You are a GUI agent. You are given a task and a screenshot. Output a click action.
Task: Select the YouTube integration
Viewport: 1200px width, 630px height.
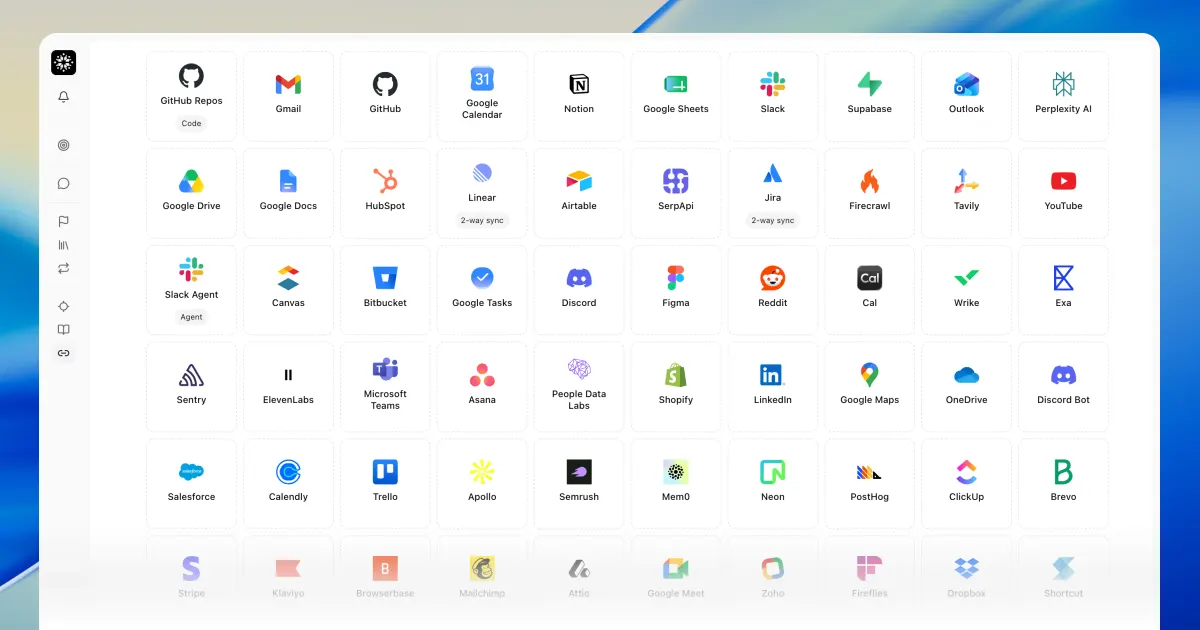tap(1063, 193)
